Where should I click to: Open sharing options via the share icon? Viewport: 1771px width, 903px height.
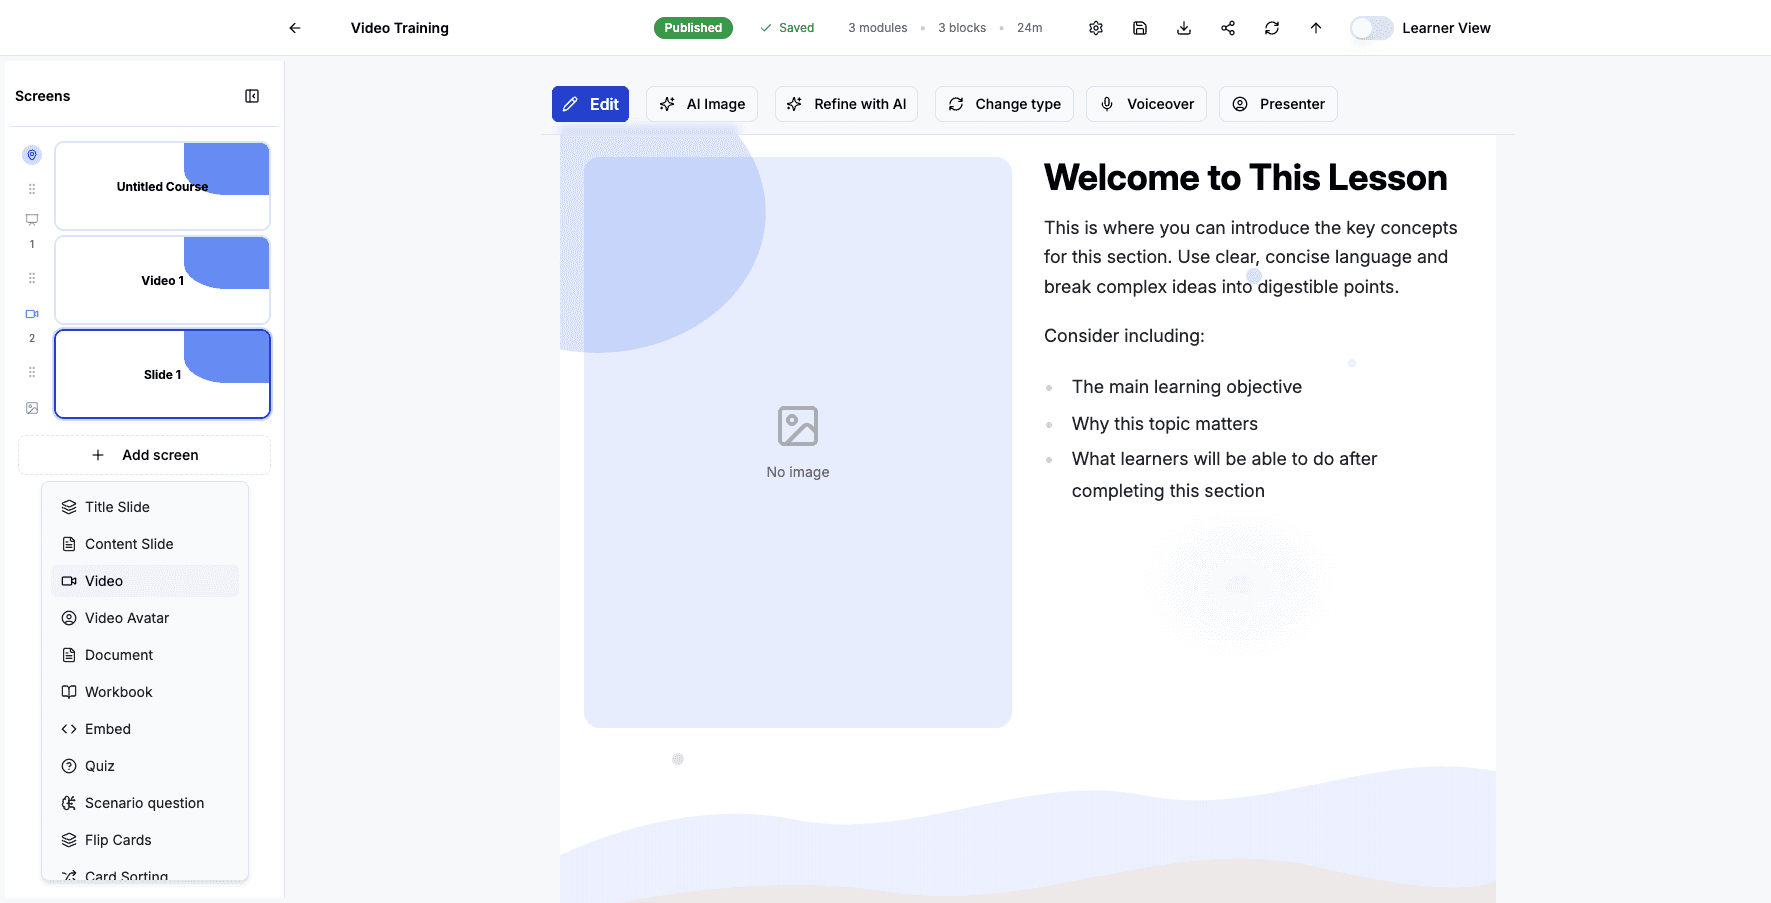(x=1227, y=27)
